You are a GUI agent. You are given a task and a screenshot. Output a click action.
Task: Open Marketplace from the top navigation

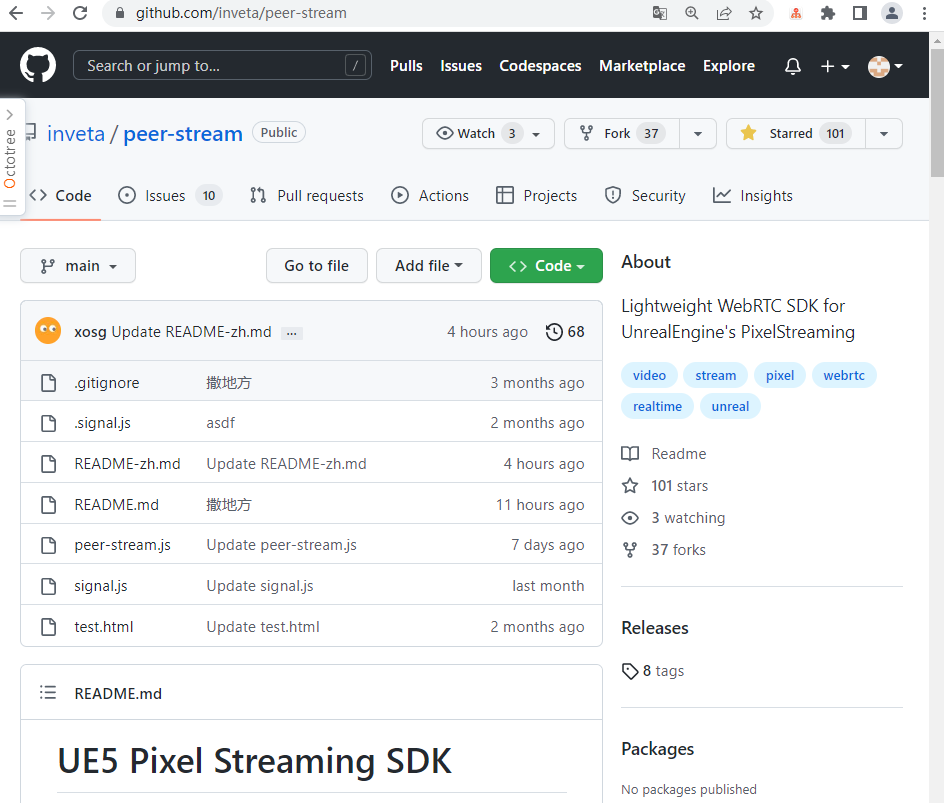pos(642,66)
